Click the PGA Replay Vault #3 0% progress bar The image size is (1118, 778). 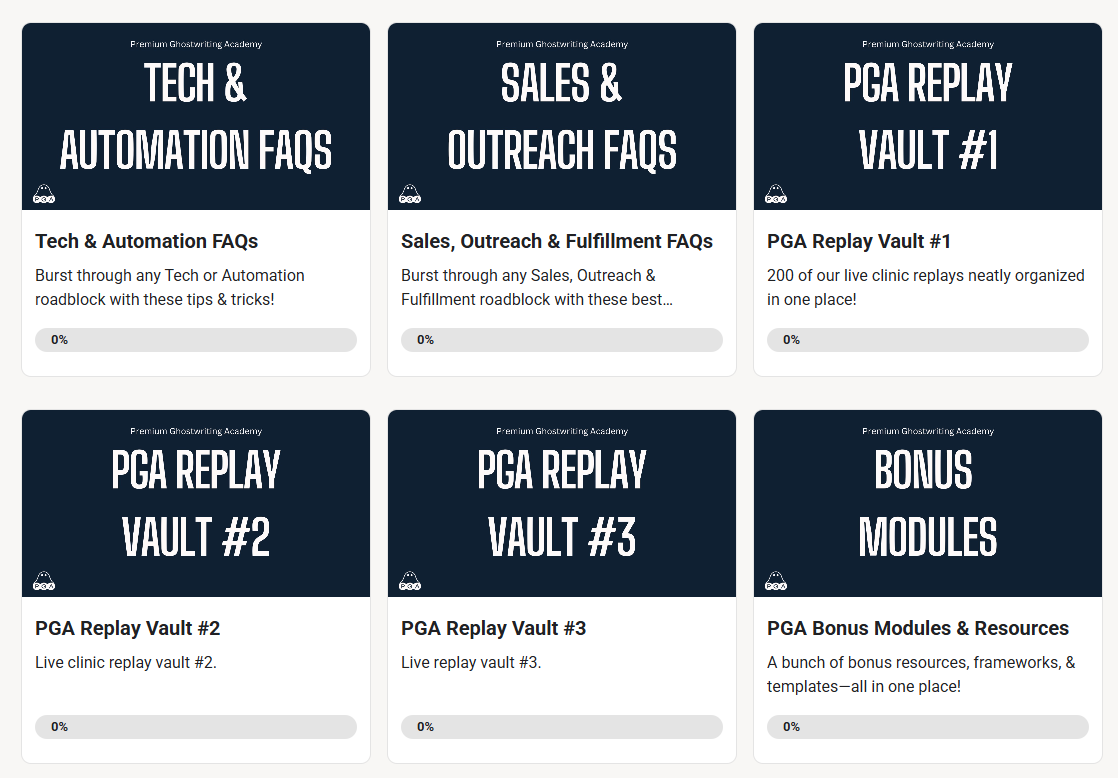[x=562, y=727]
